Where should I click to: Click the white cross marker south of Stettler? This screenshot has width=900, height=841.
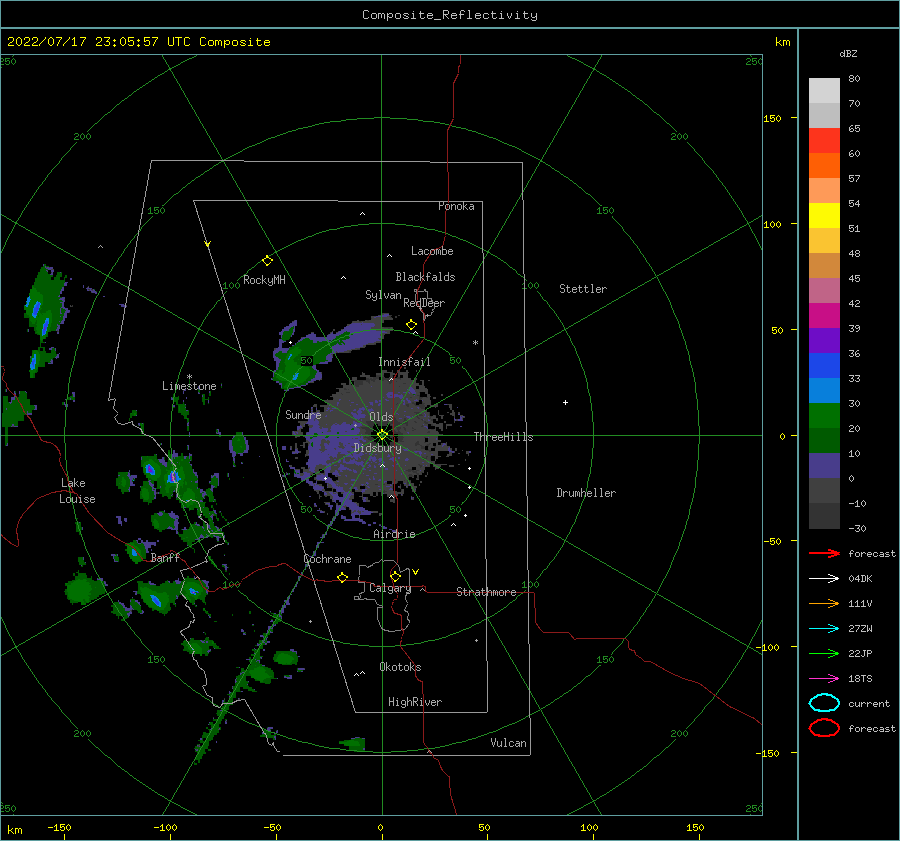(x=565, y=402)
